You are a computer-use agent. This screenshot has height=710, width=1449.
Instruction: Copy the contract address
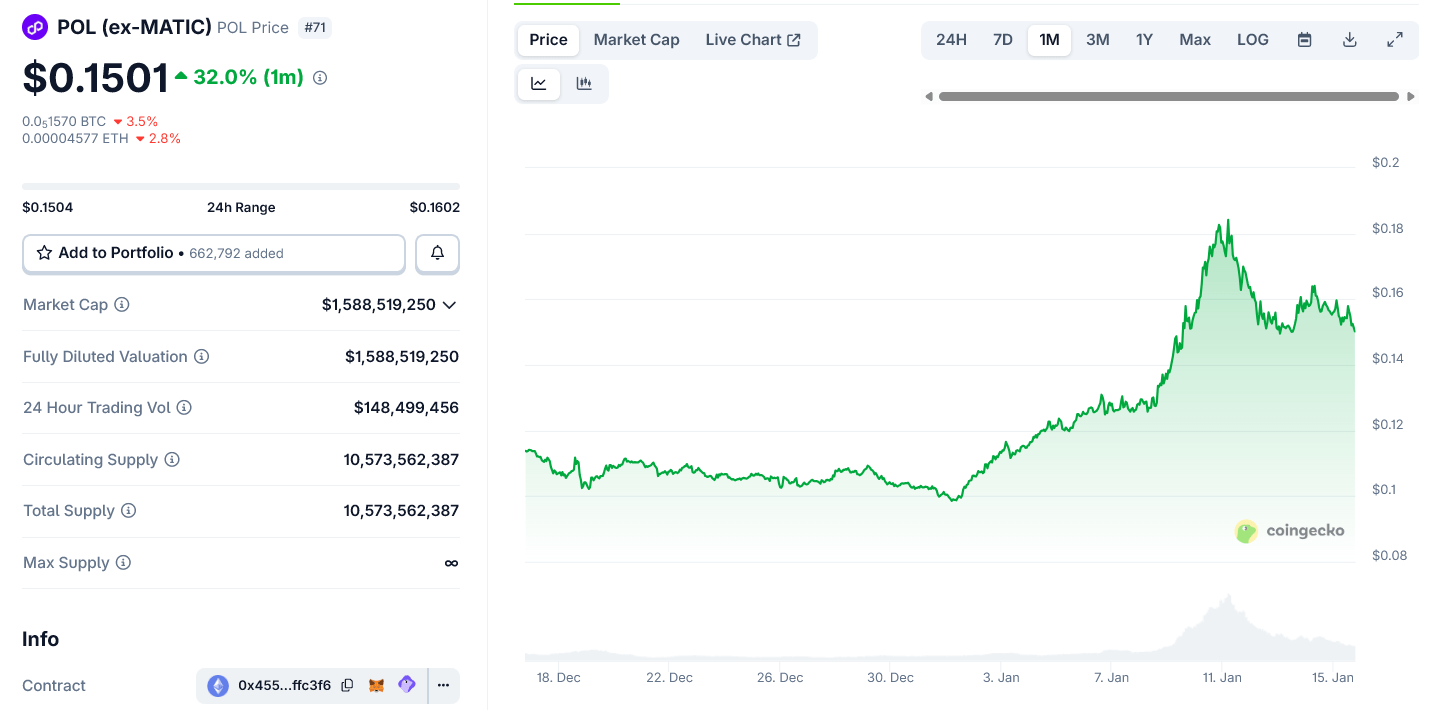coord(347,686)
